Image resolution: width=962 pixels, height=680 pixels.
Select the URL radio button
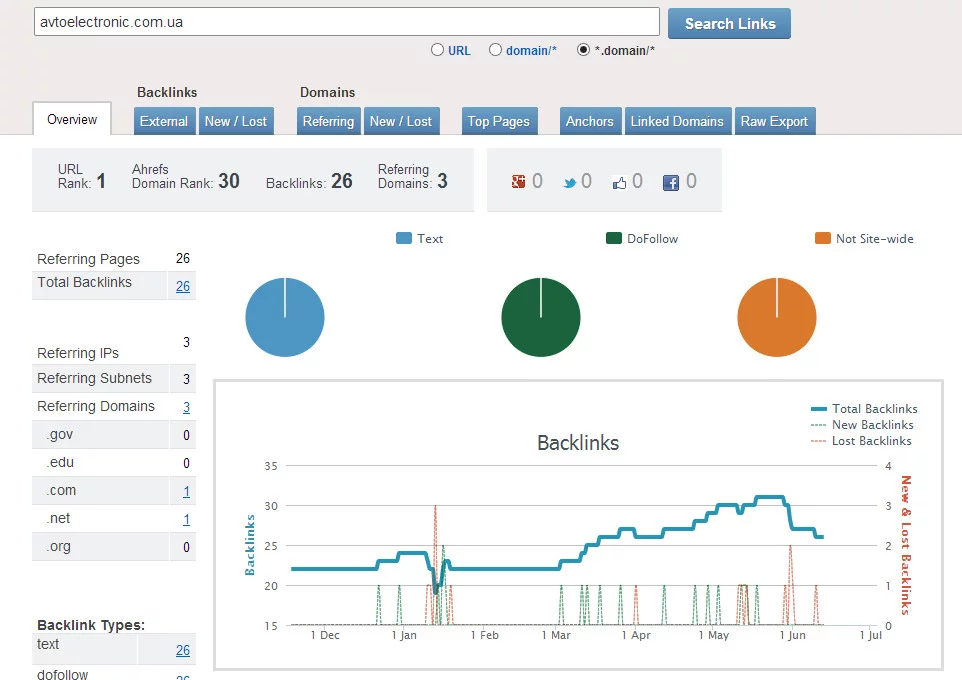click(437, 50)
